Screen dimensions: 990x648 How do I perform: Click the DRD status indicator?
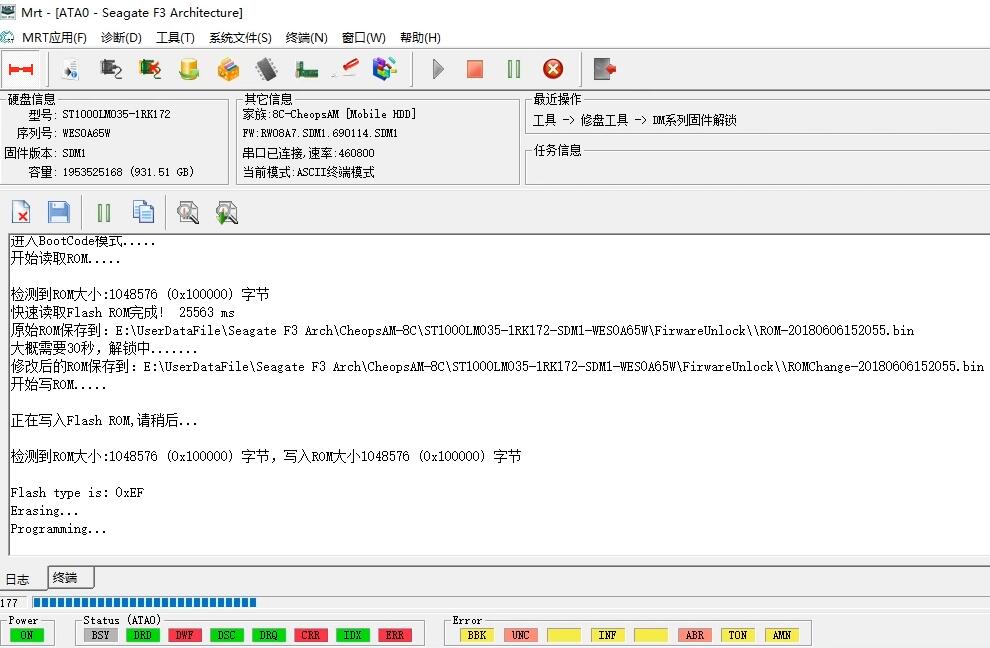point(143,635)
